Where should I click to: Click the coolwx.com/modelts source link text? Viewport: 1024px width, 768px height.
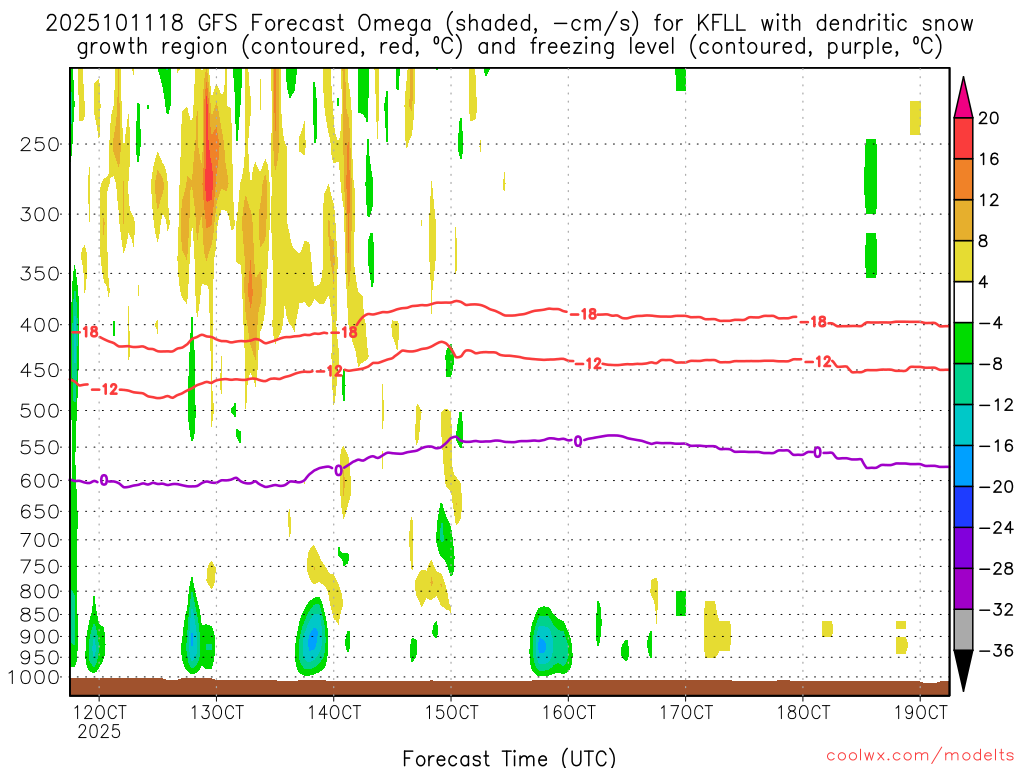[x=920, y=756]
